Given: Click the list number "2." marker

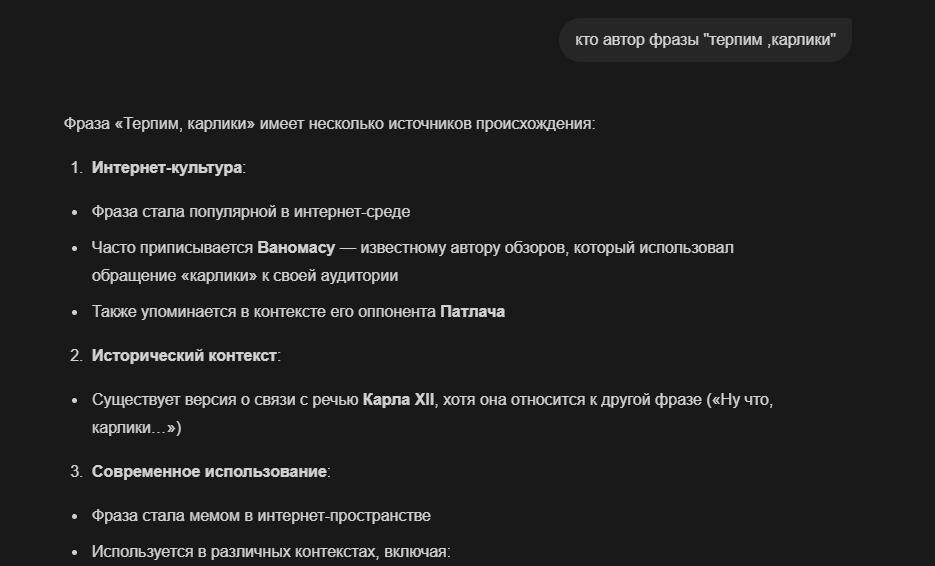Looking at the screenshot, I should (76, 355).
